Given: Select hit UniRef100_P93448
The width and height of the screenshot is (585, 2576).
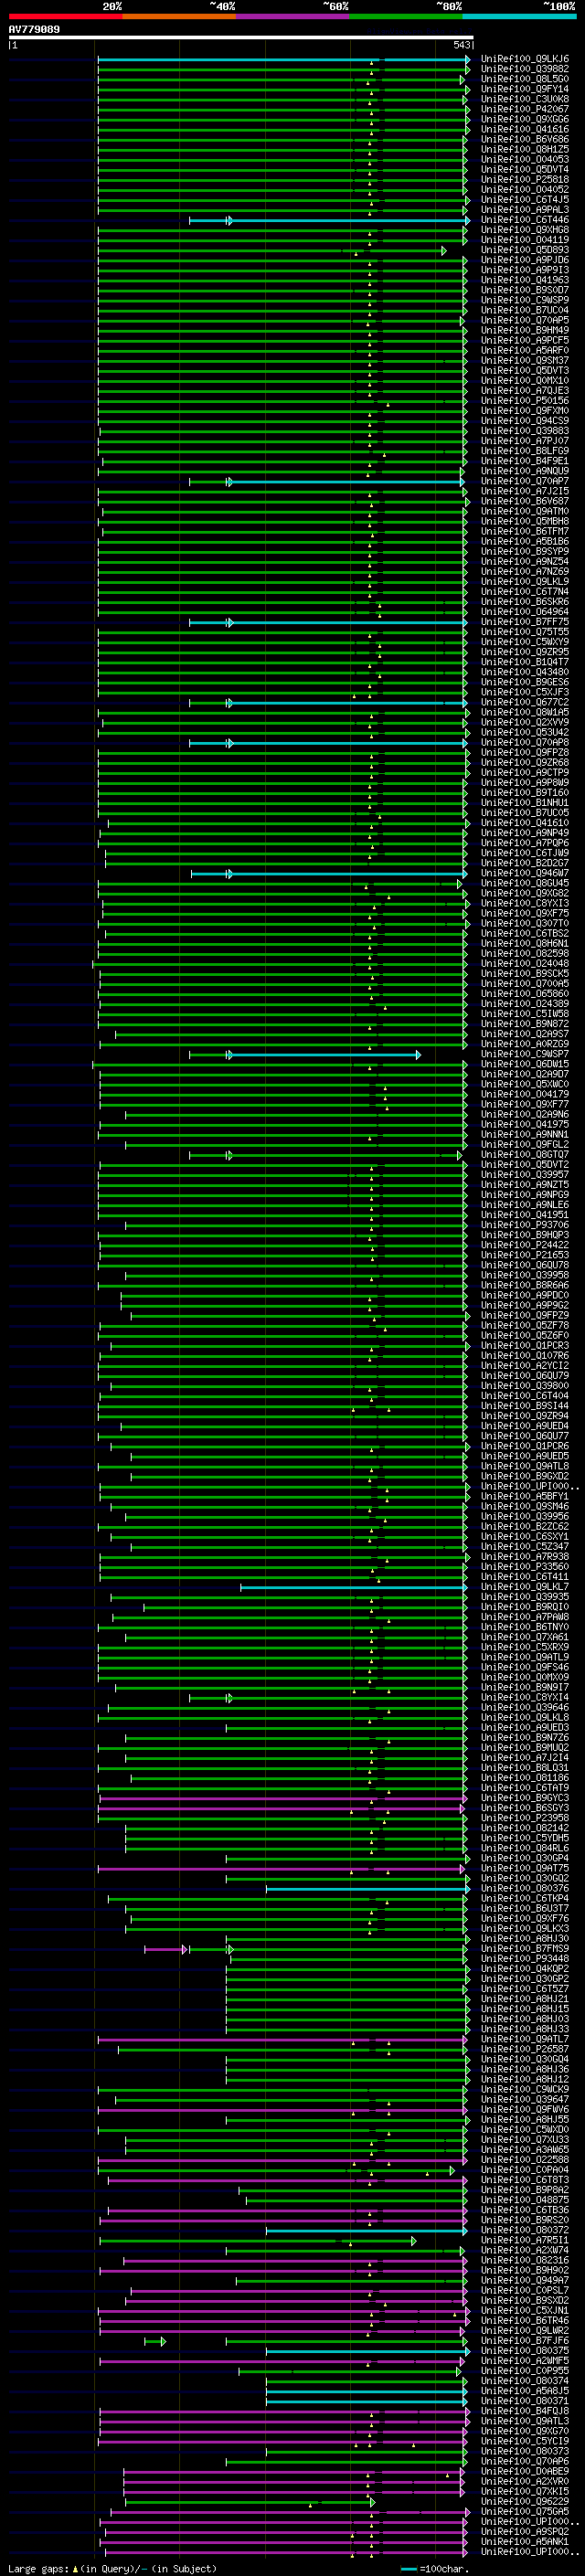Looking at the screenshot, I should 525,1958.
